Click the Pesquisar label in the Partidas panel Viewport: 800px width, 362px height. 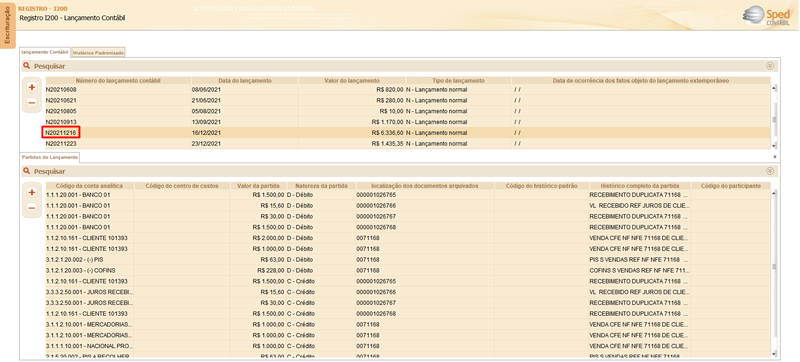(x=49, y=171)
